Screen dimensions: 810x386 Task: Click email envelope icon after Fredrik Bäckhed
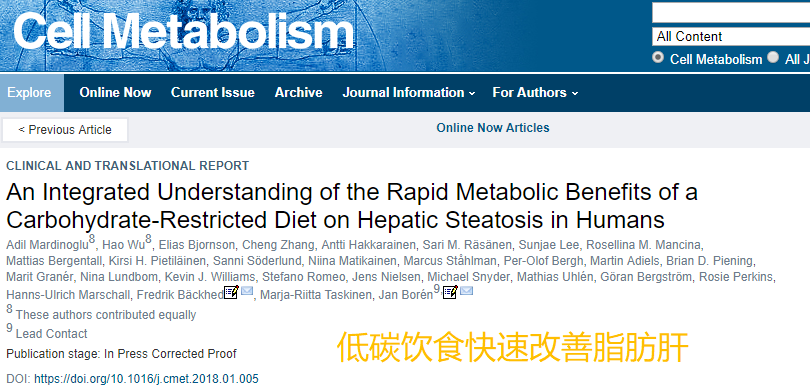[x=247, y=291]
